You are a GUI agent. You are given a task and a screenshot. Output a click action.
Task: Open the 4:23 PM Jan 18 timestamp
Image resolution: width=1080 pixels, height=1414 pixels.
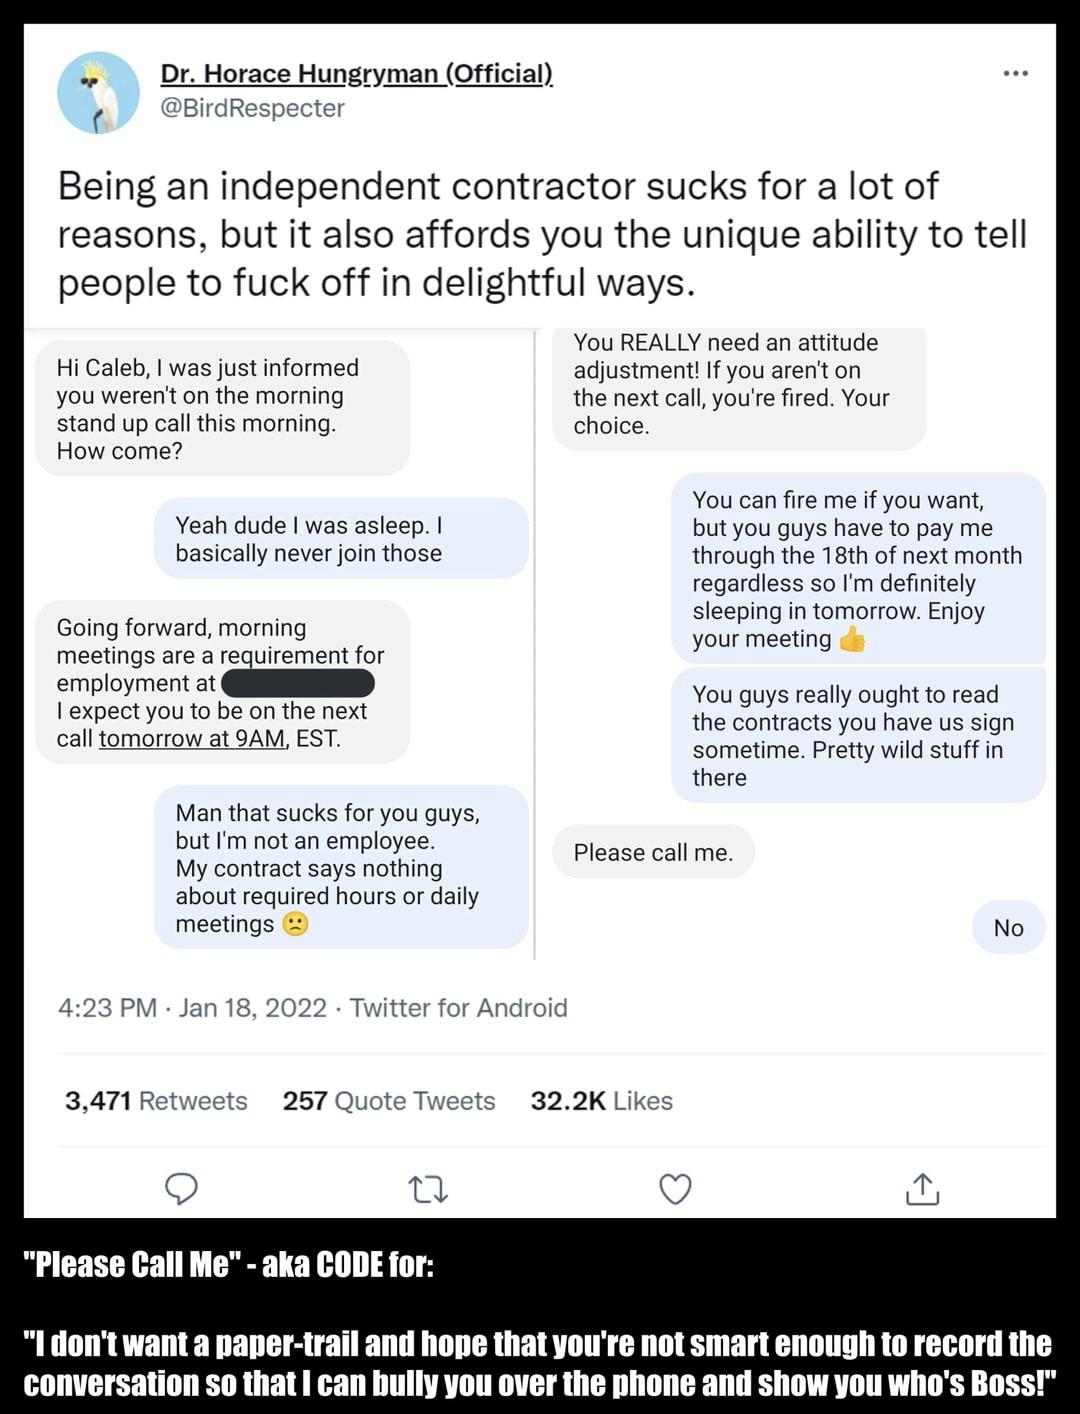click(192, 1007)
